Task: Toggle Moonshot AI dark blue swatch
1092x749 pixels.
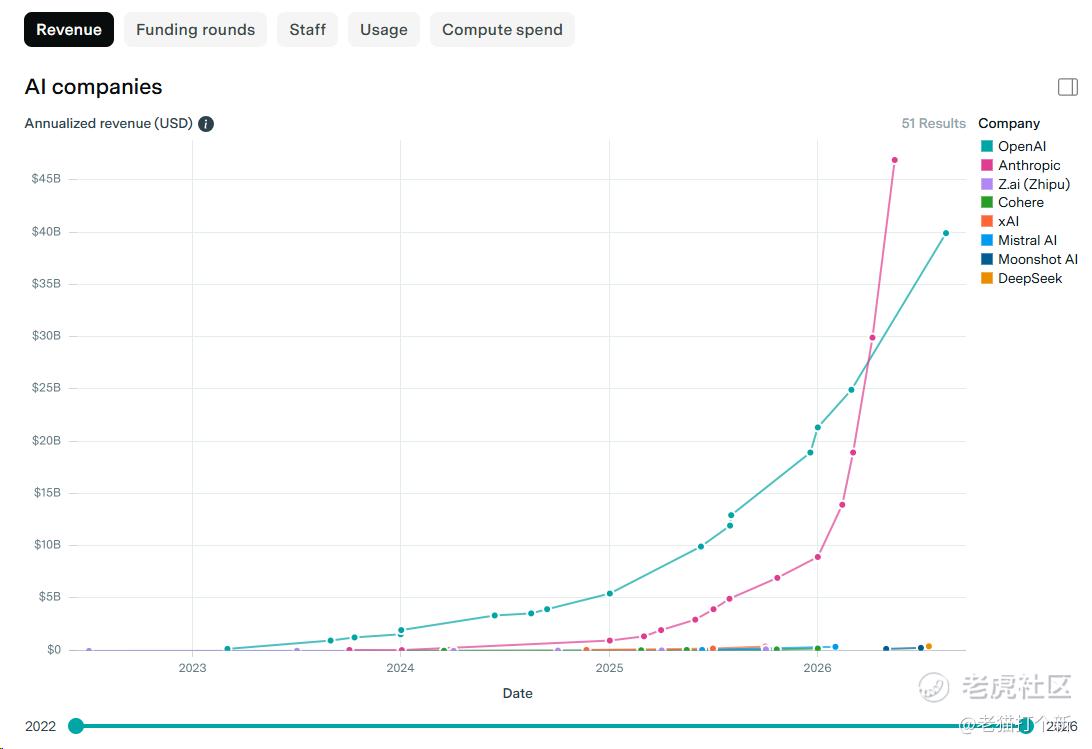Action: point(986,258)
